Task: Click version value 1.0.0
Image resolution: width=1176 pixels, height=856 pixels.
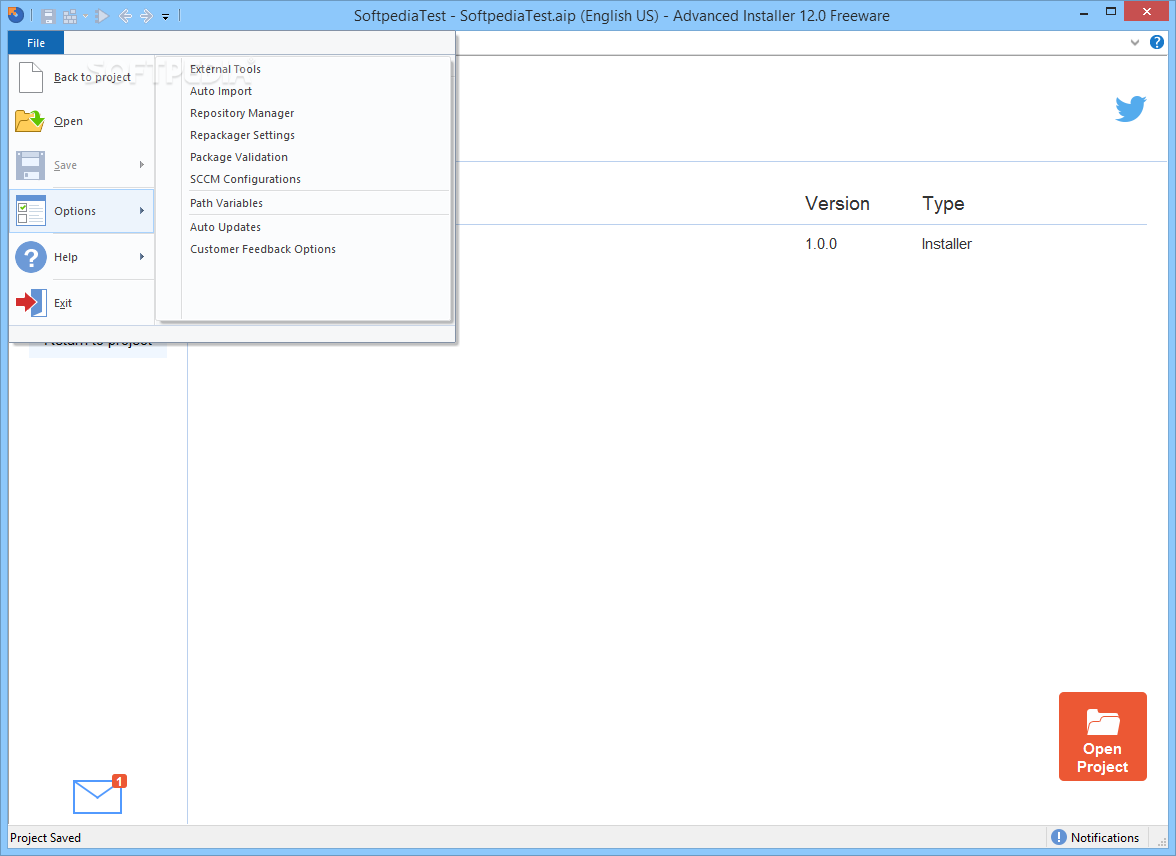Action: [820, 244]
